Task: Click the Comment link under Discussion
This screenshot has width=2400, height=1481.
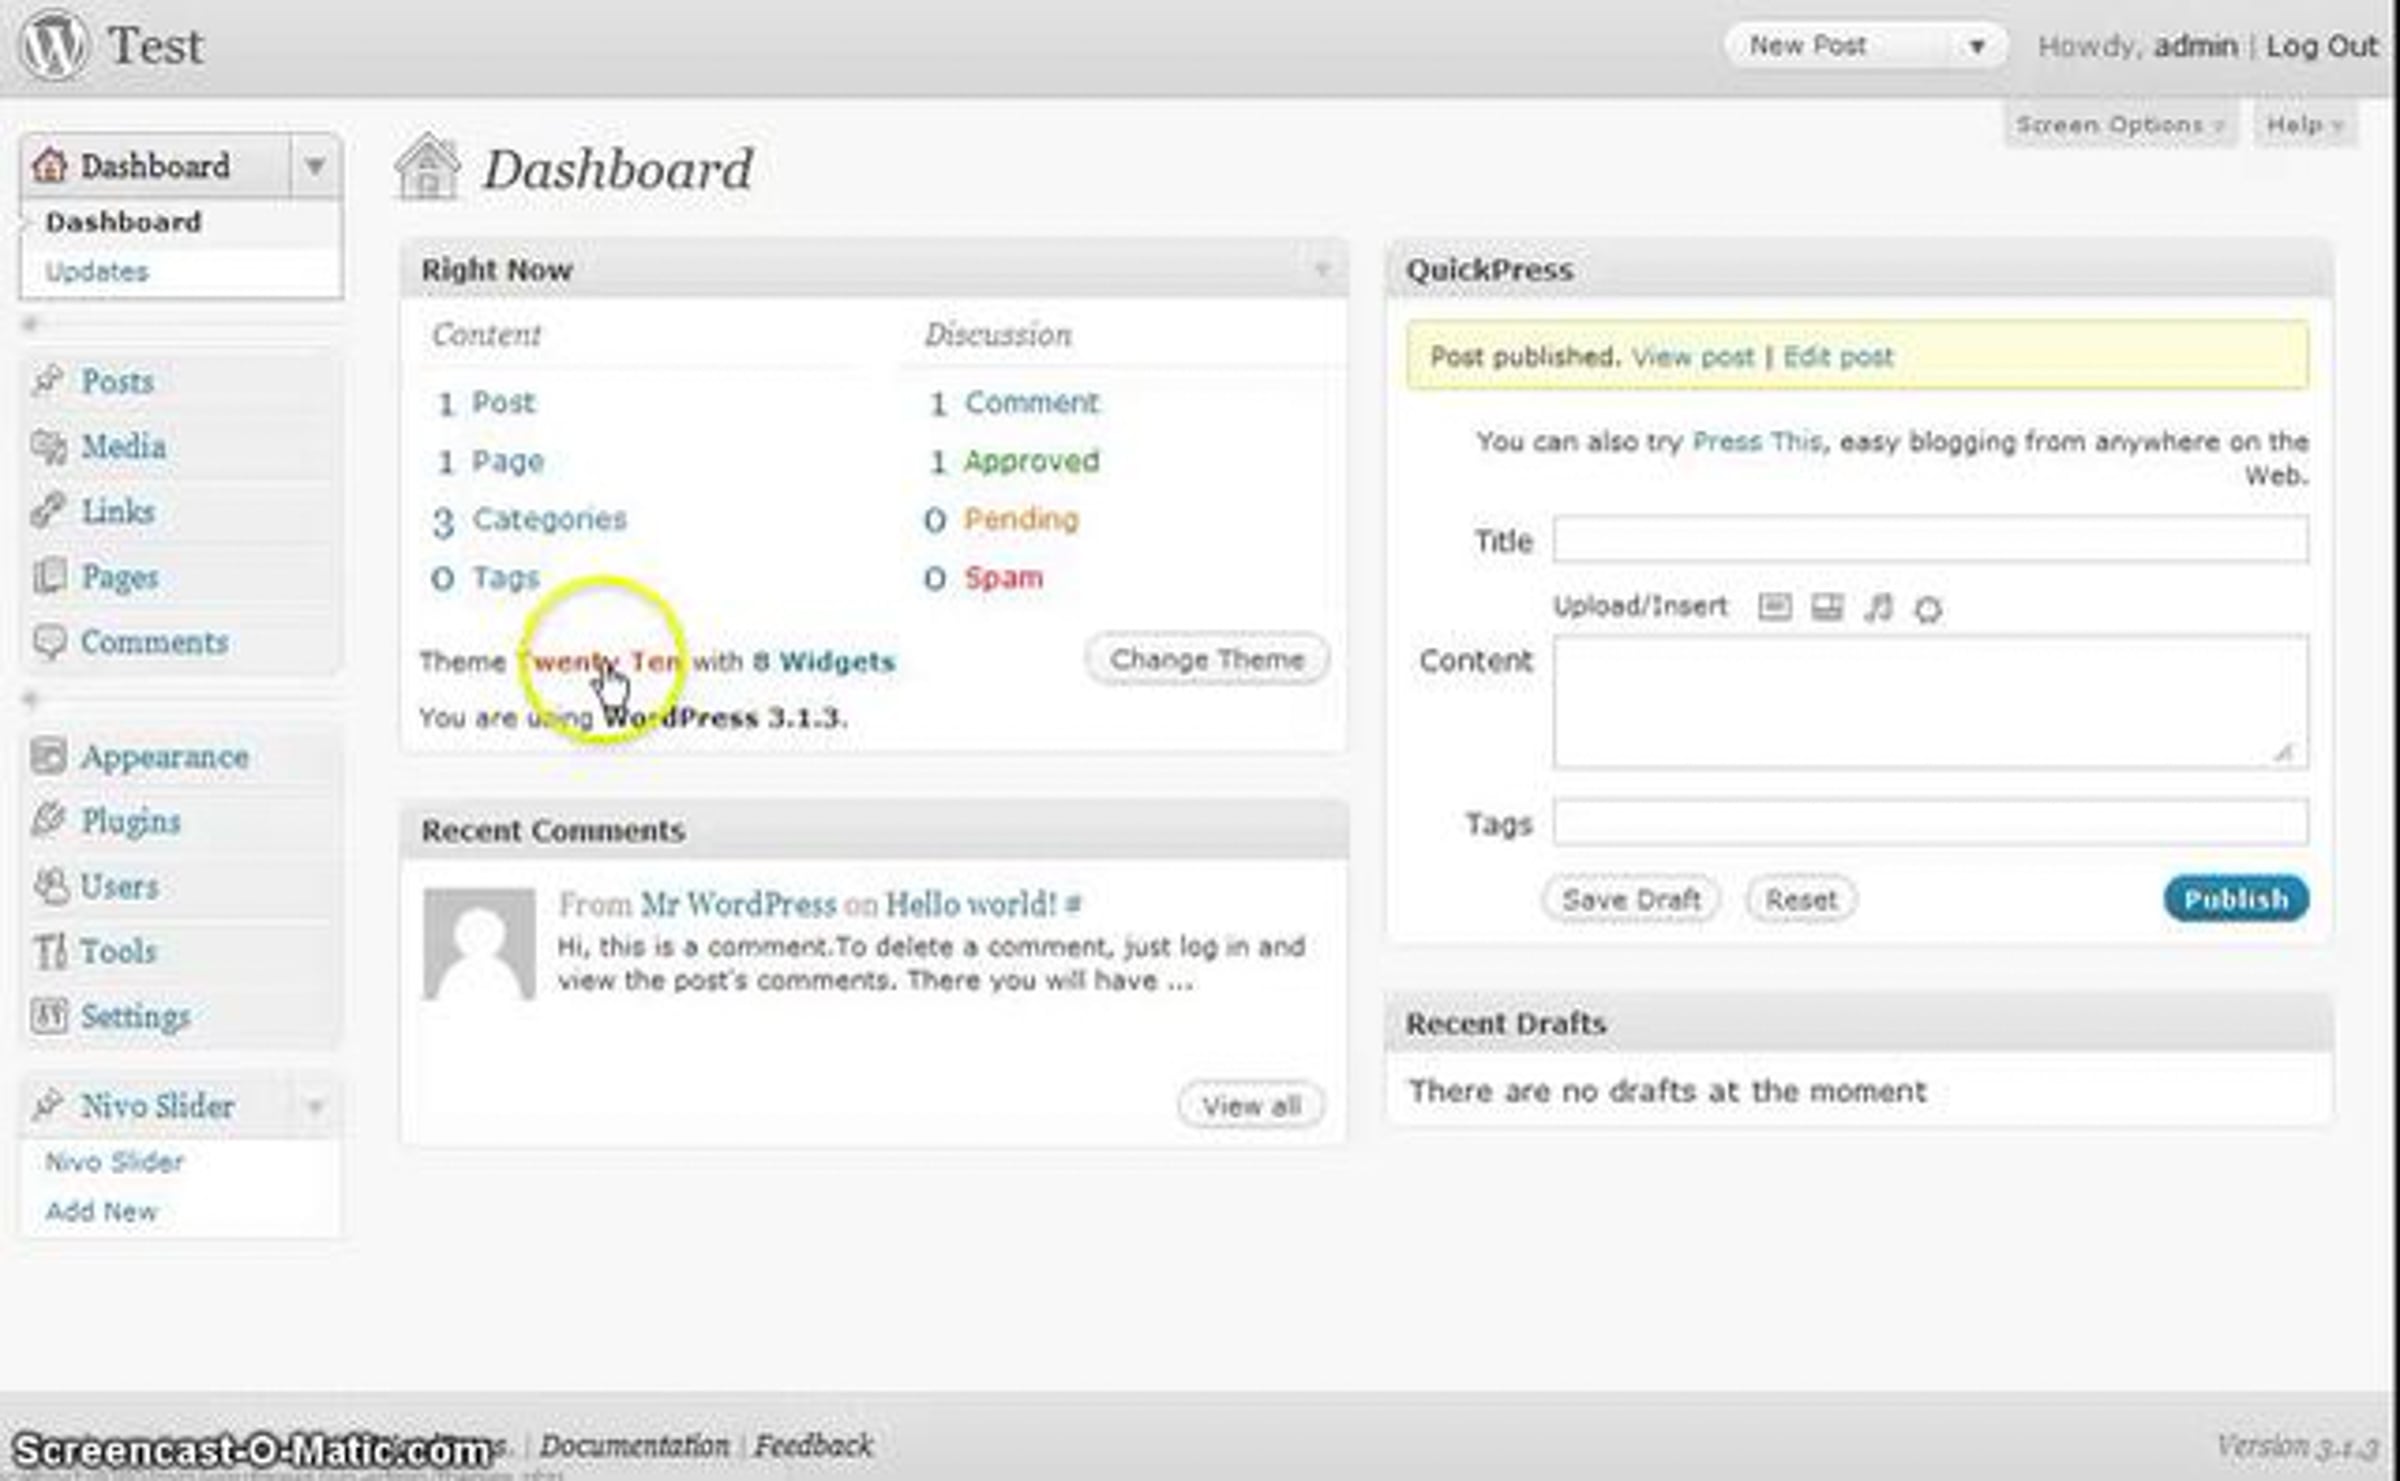Action: pos(1031,403)
